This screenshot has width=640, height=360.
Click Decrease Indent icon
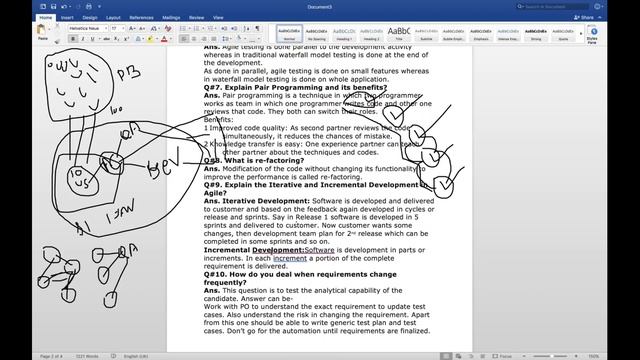224,29
